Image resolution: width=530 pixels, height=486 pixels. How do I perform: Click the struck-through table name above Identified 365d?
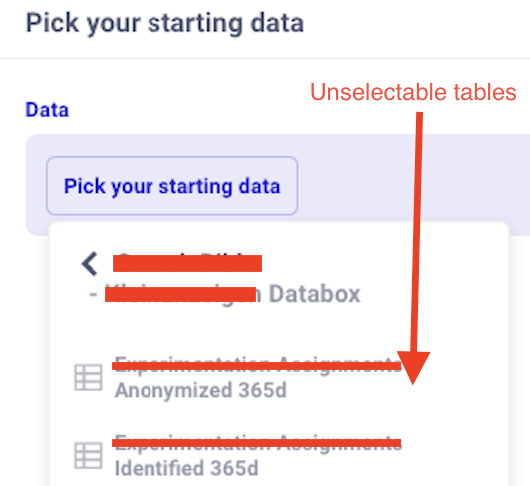pyautogui.click(x=257, y=443)
